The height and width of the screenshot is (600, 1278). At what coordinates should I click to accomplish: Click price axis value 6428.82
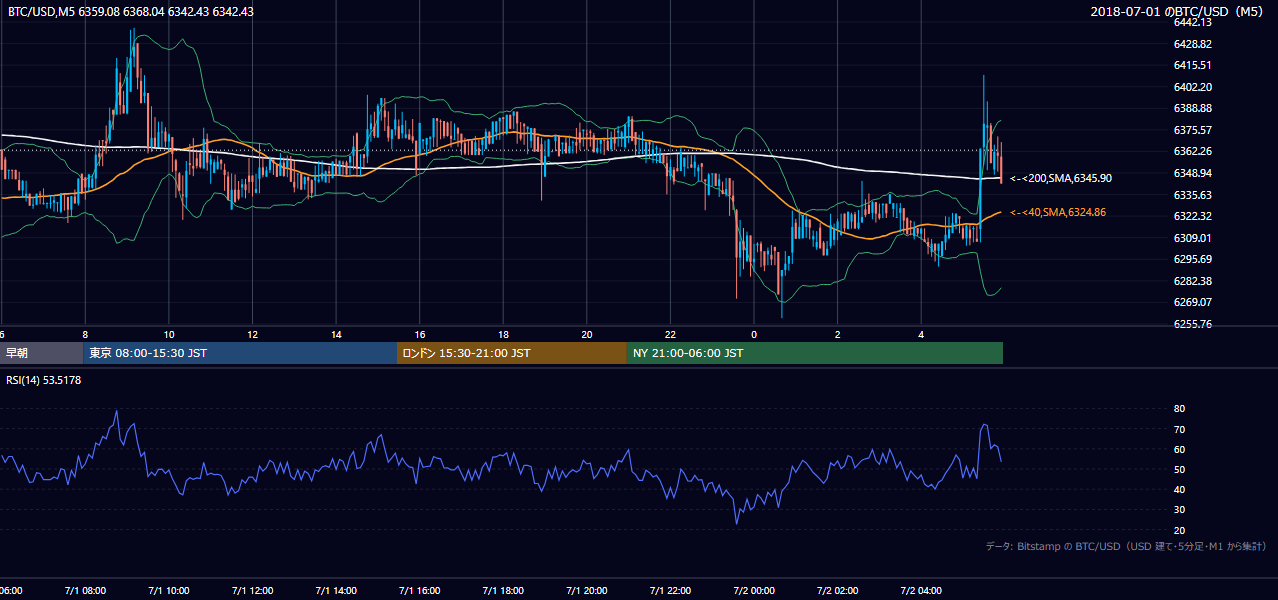[1192, 44]
